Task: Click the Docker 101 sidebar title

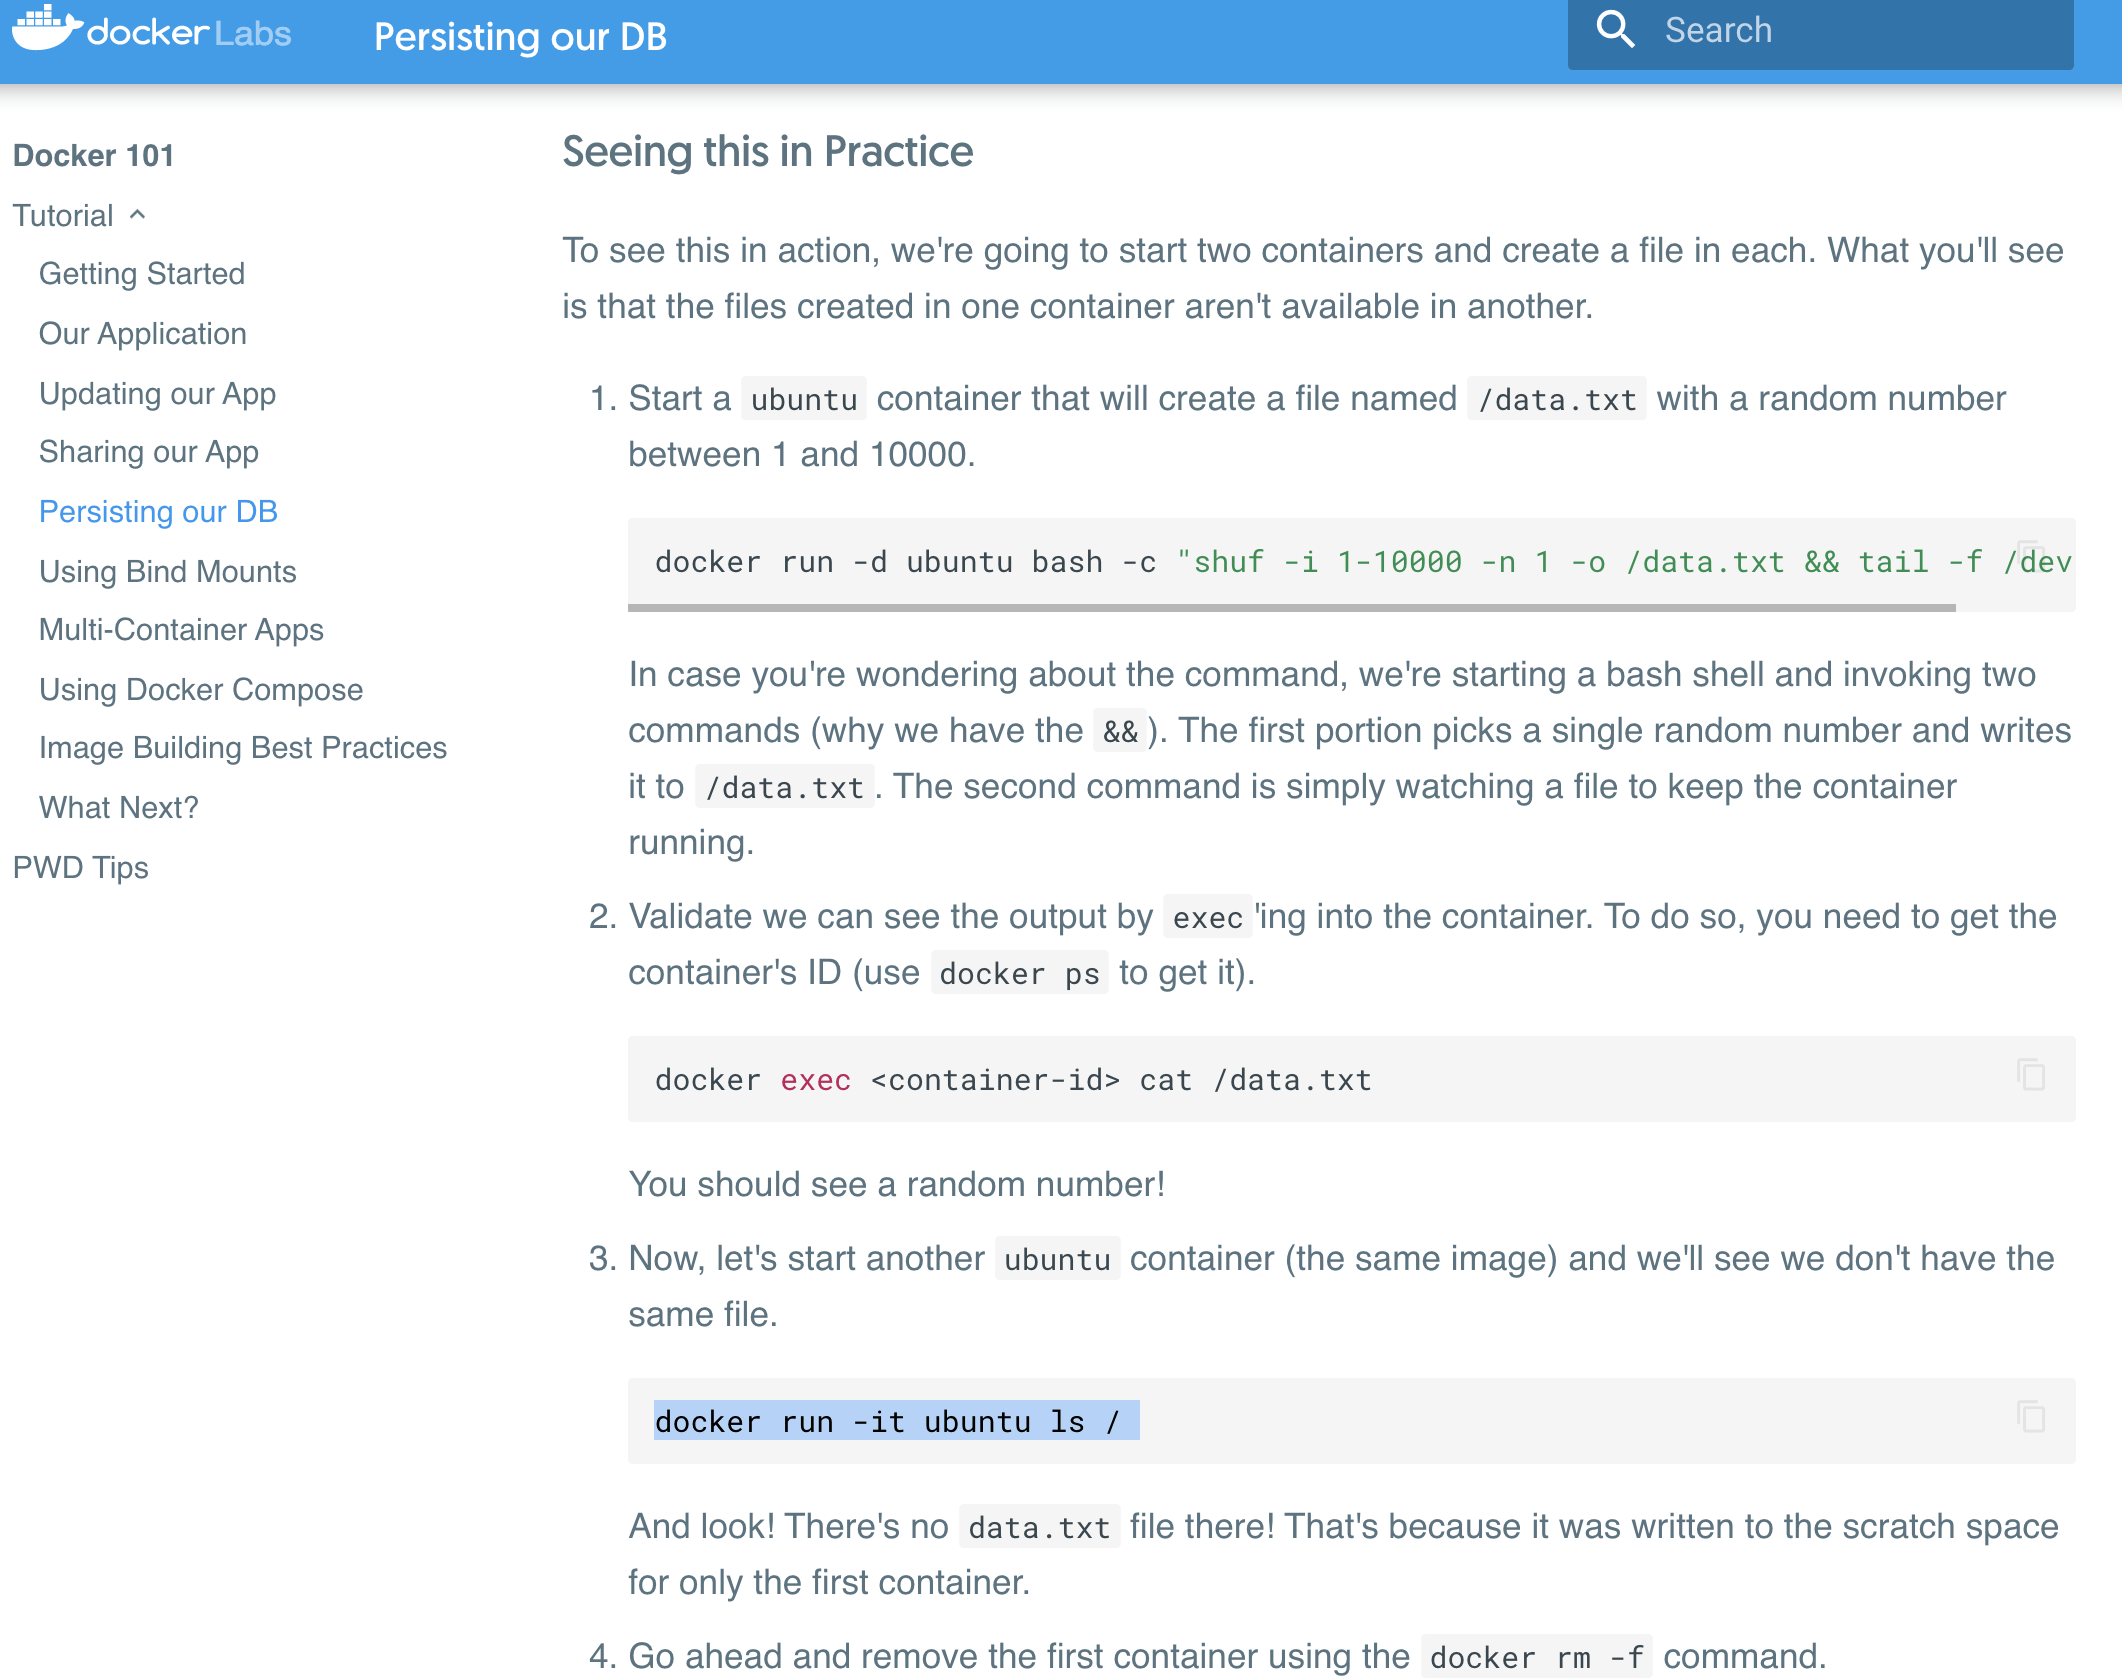Action: coord(94,156)
